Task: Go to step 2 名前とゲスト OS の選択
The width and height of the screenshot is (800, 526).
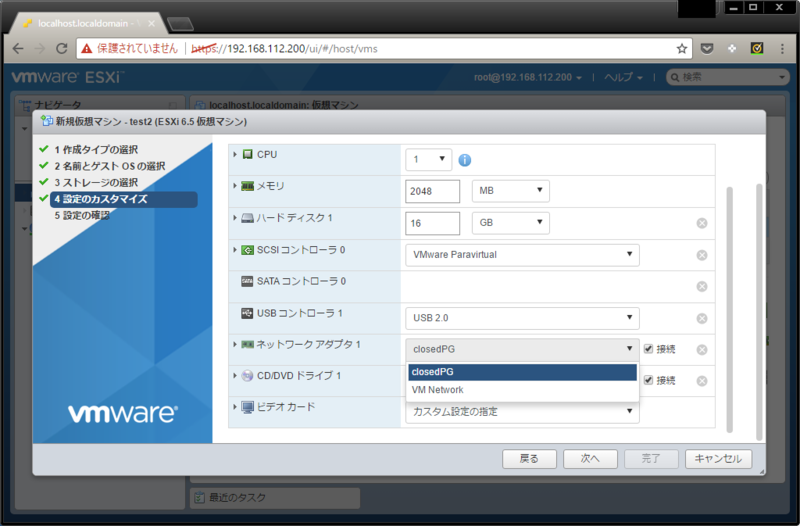Action: tap(110, 166)
